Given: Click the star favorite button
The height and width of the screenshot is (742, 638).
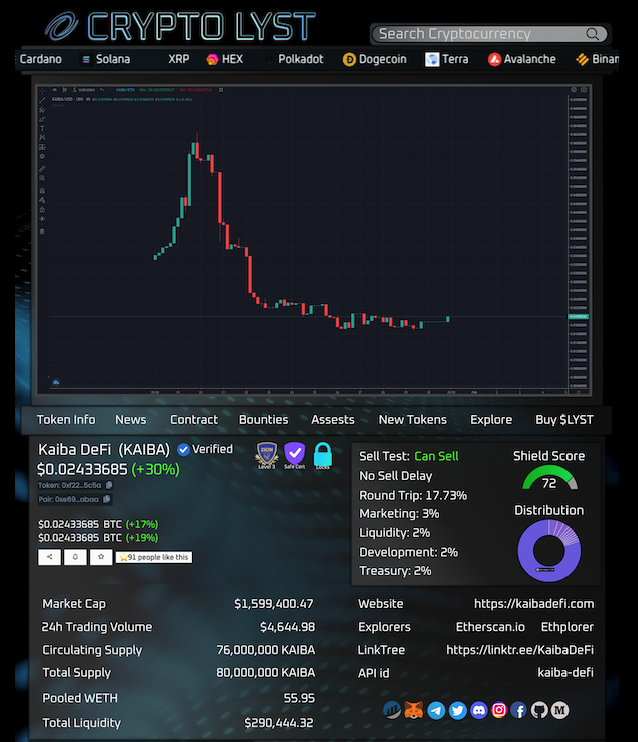Looking at the screenshot, I should tap(101, 557).
